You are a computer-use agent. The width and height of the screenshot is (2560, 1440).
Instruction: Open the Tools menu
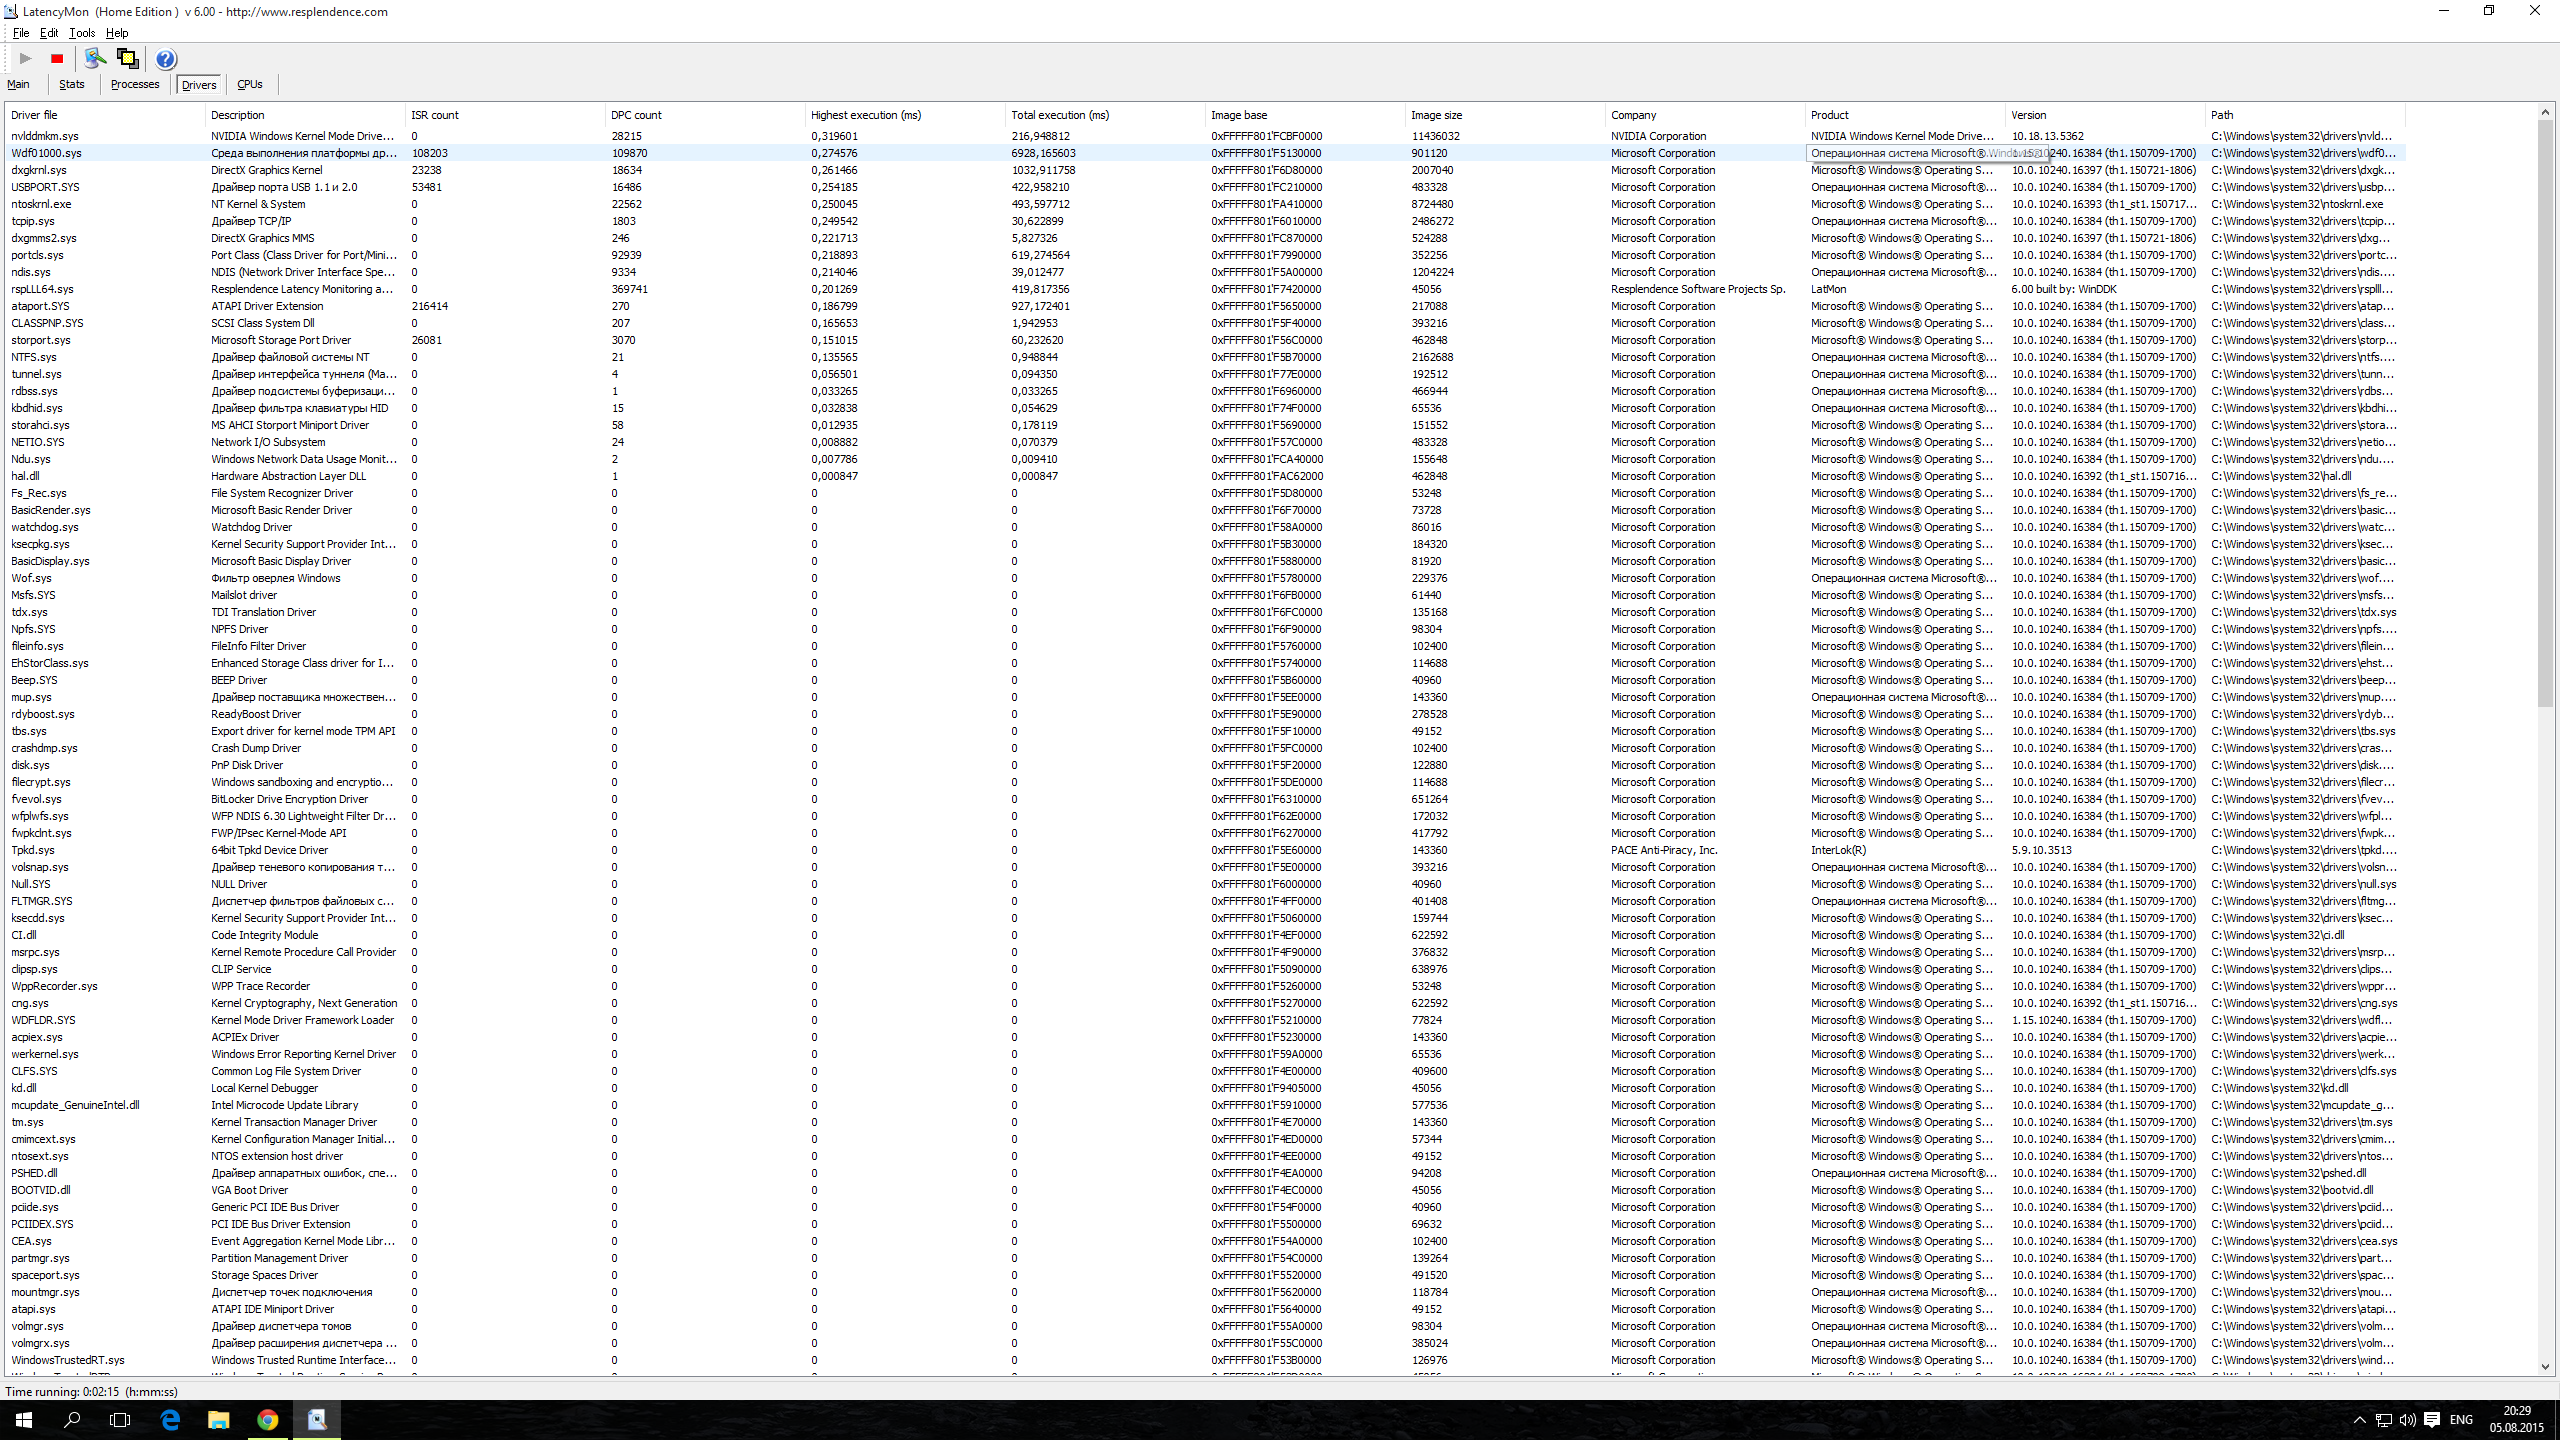click(82, 33)
